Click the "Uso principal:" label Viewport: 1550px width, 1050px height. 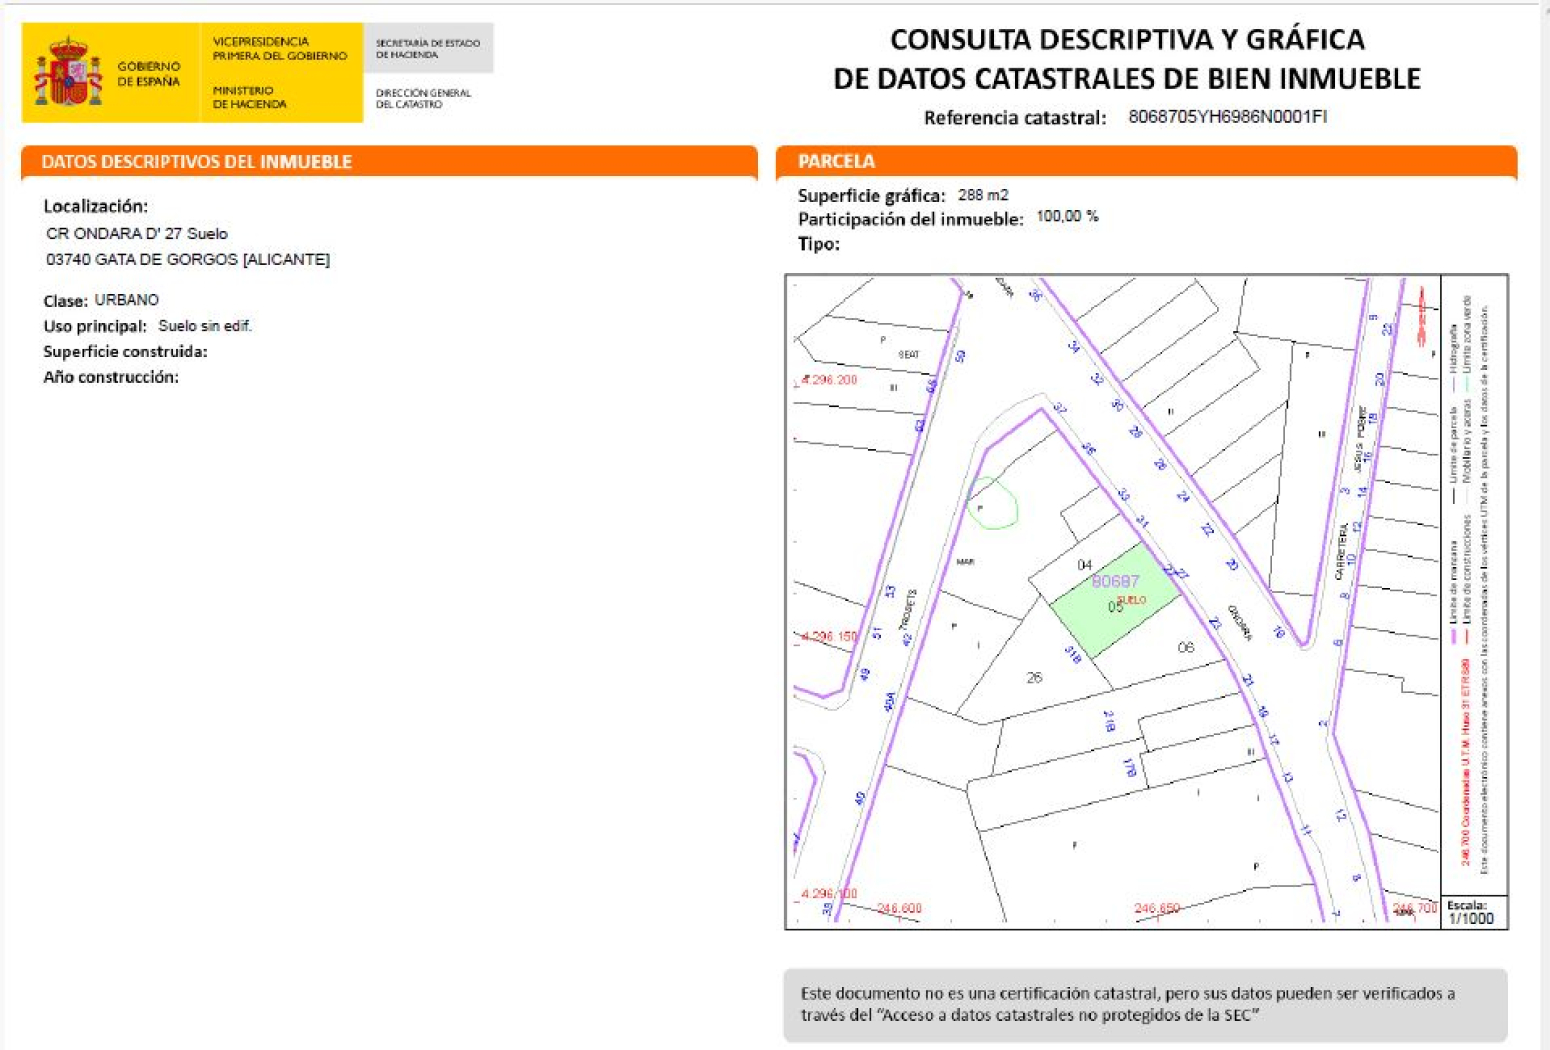tap(95, 326)
